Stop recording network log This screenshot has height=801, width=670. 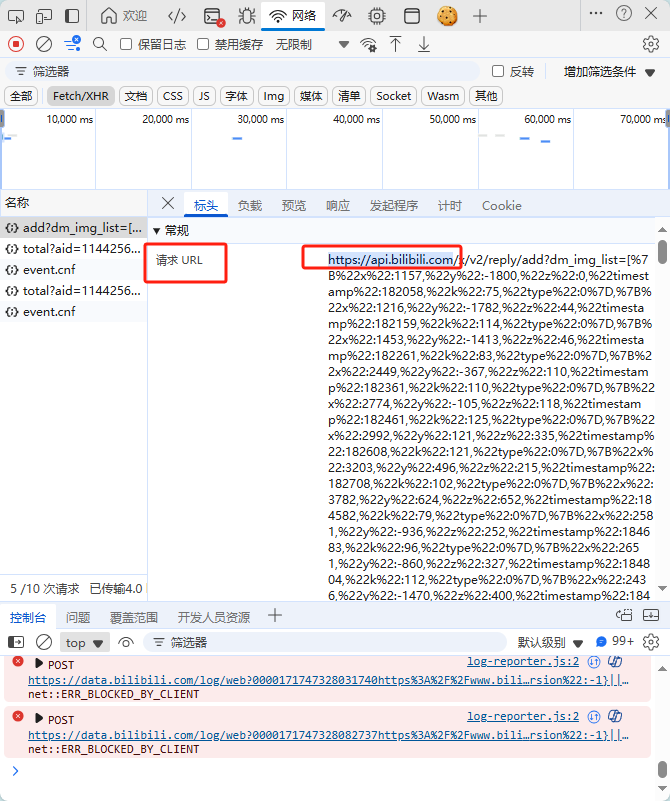click(16, 44)
